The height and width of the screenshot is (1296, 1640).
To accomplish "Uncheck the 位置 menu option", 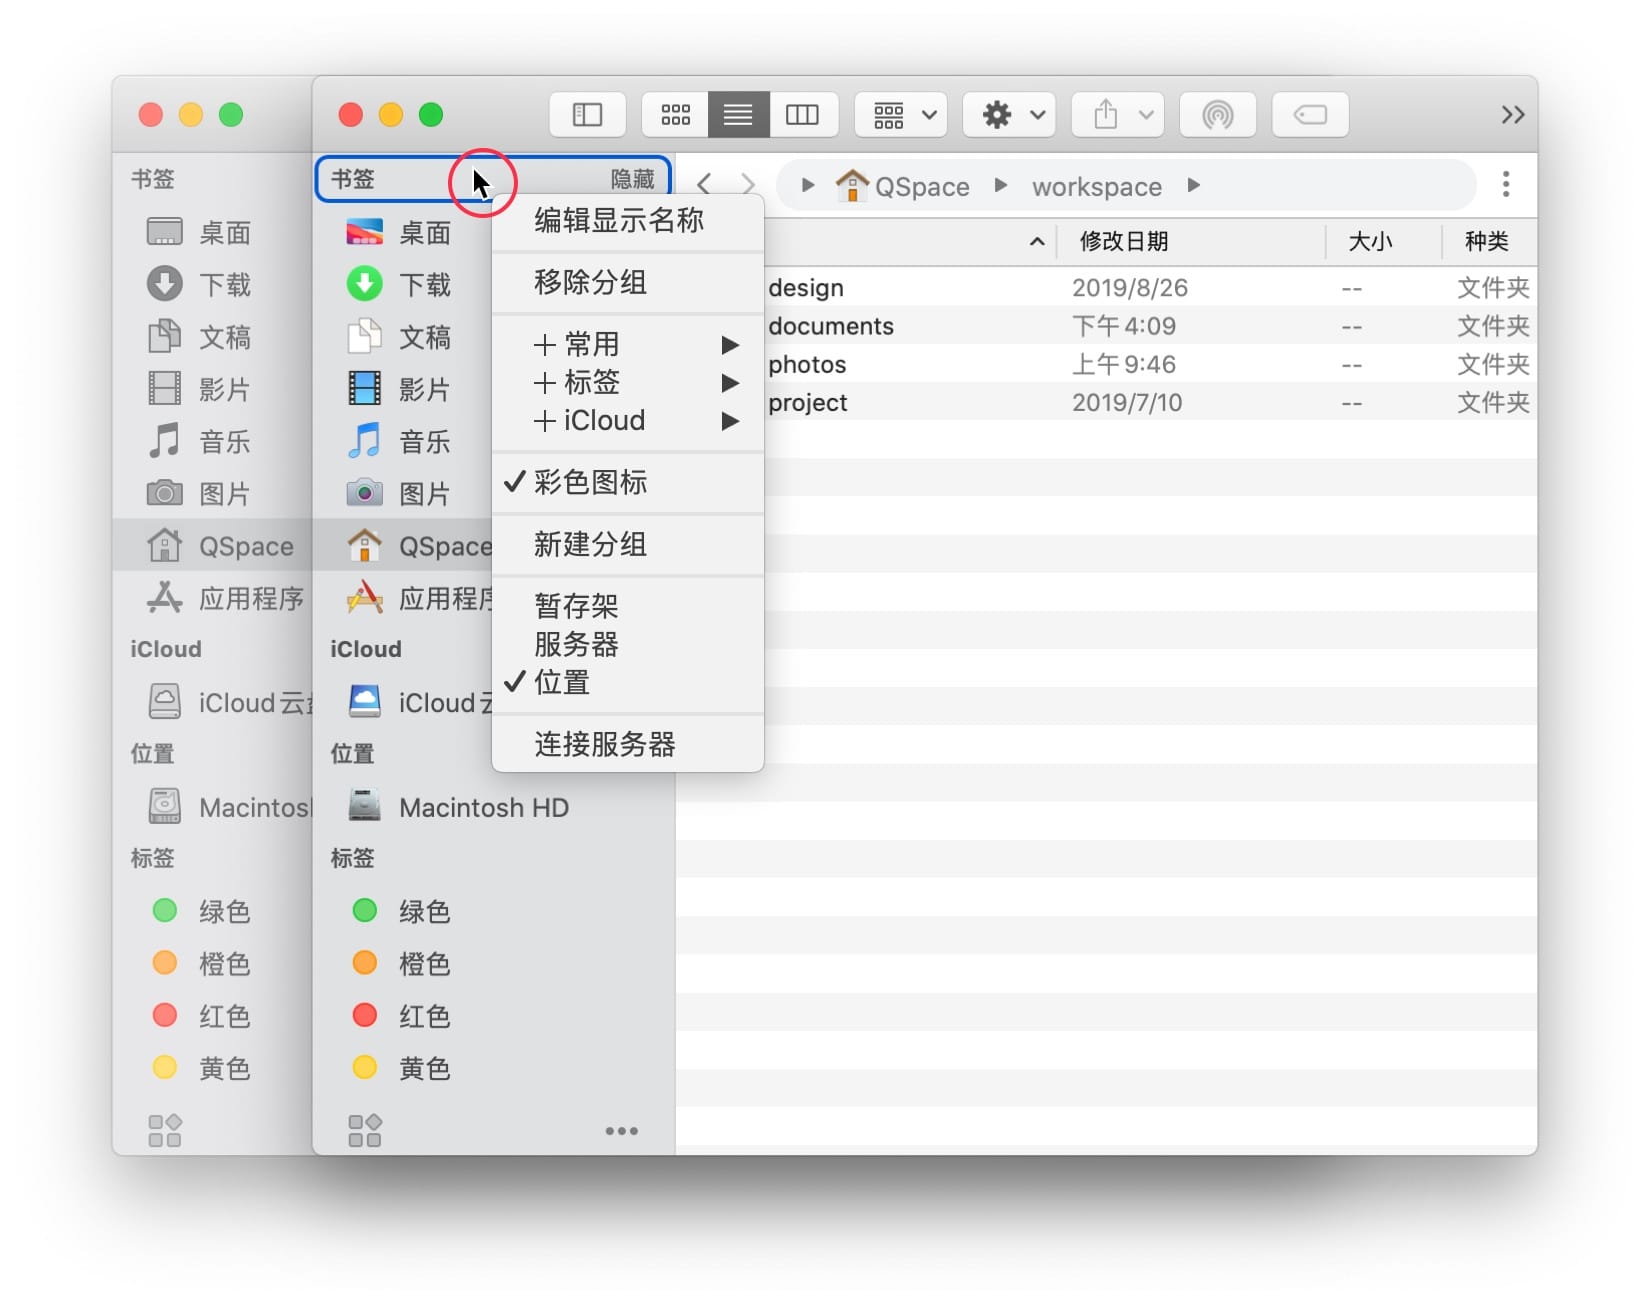I will (x=562, y=682).
